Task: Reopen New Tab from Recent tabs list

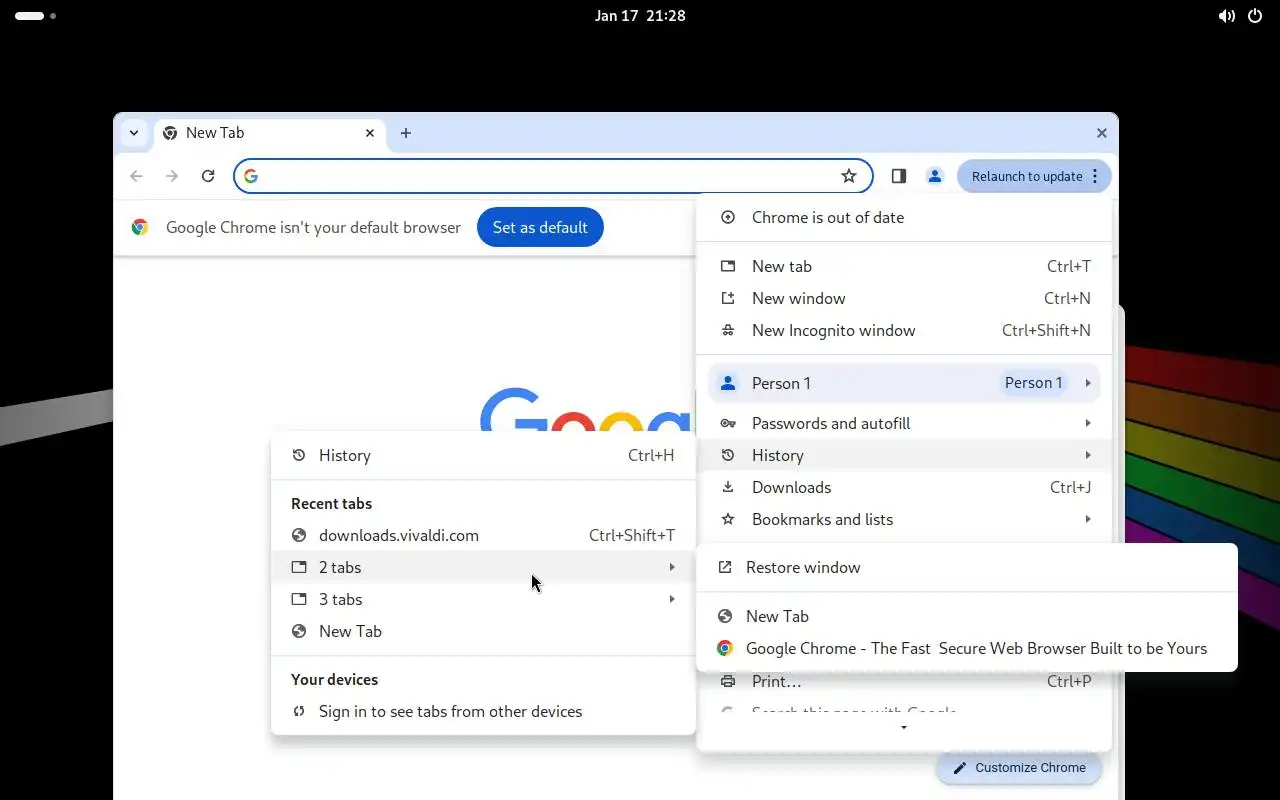Action: coord(483,631)
